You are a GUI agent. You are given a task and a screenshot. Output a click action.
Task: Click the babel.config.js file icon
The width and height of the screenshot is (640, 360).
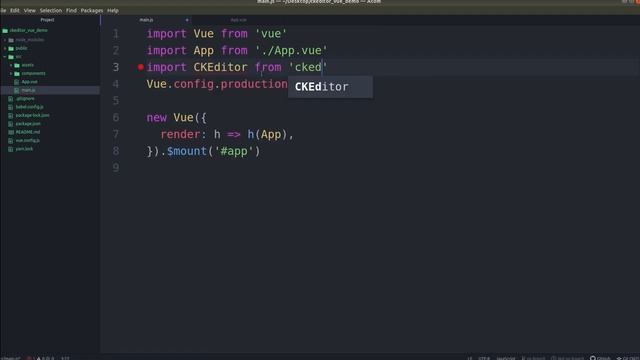11,107
